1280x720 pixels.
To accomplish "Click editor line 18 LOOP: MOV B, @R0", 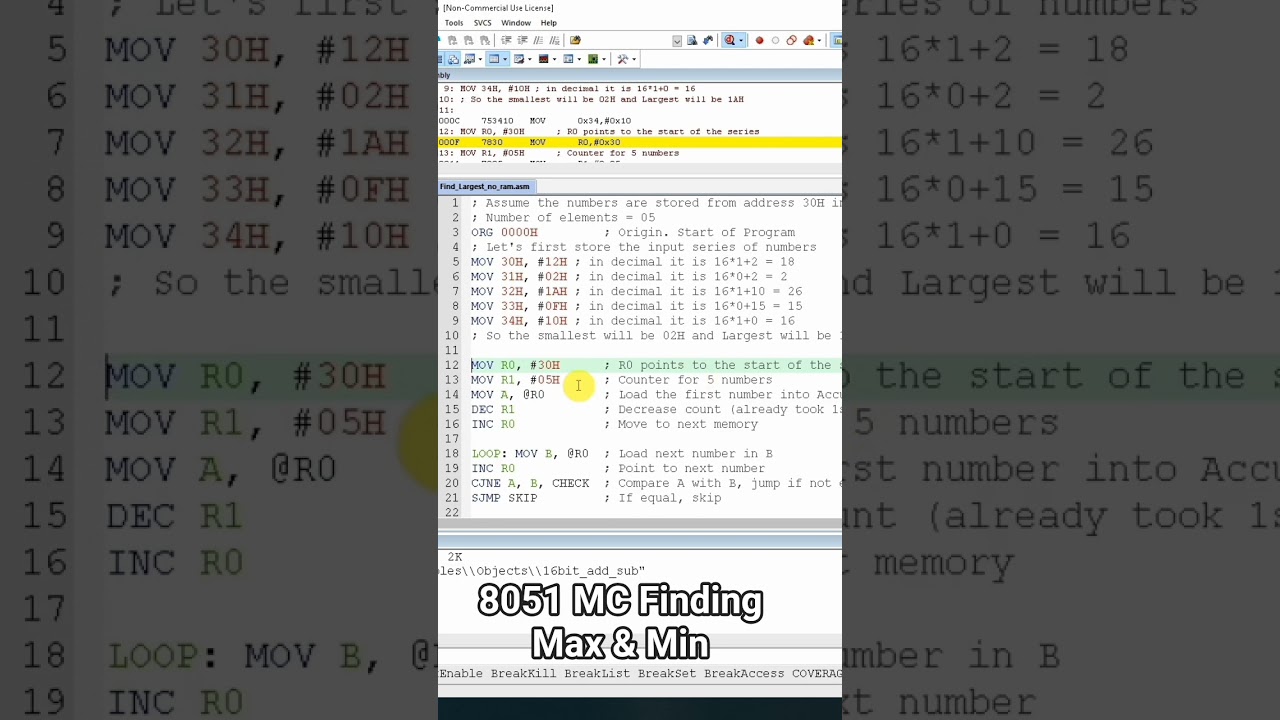I will click(x=622, y=453).
